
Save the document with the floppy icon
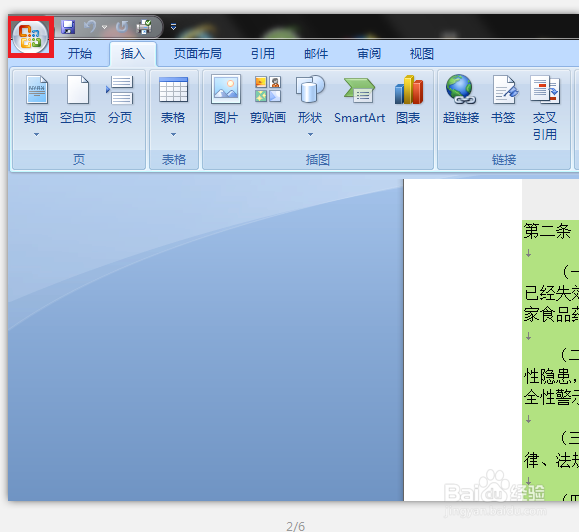(68, 27)
